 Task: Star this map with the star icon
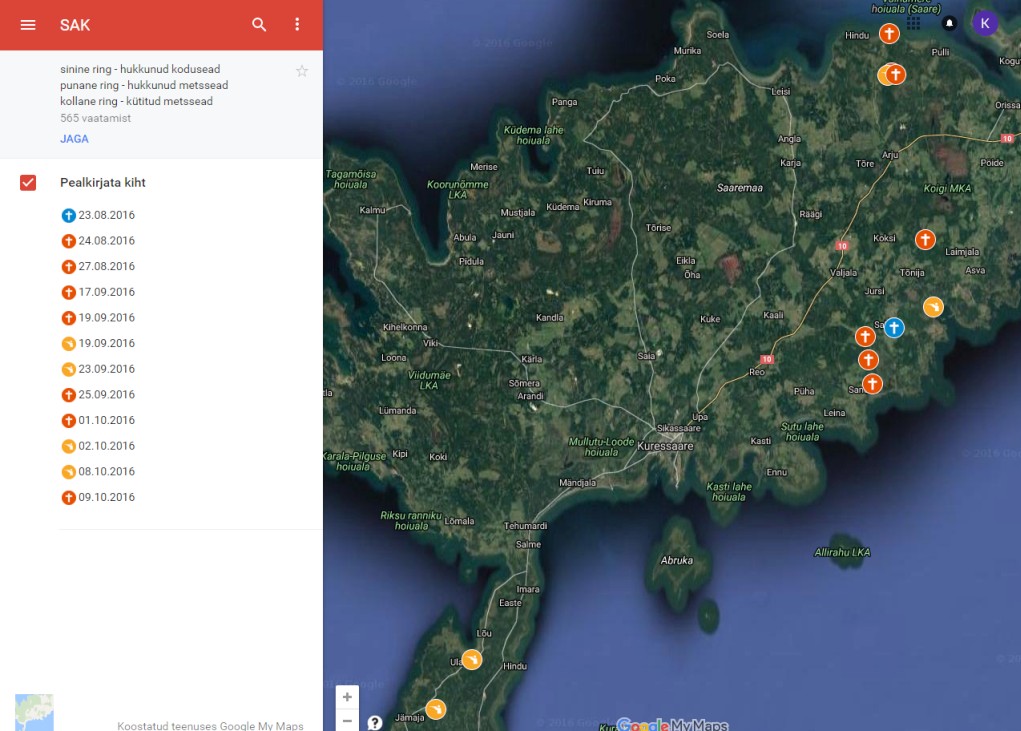pos(302,71)
